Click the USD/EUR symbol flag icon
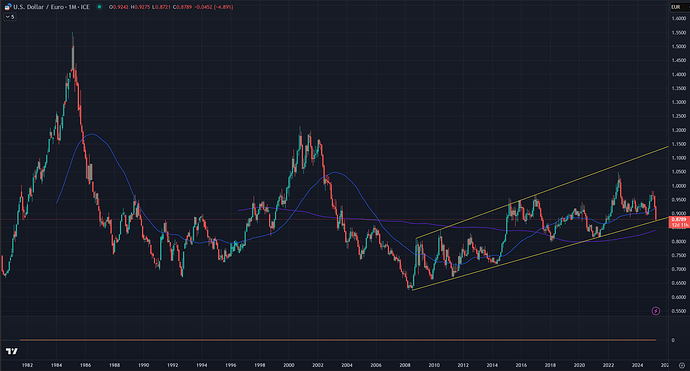The width and height of the screenshot is (690, 371). [x=8, y=7]
